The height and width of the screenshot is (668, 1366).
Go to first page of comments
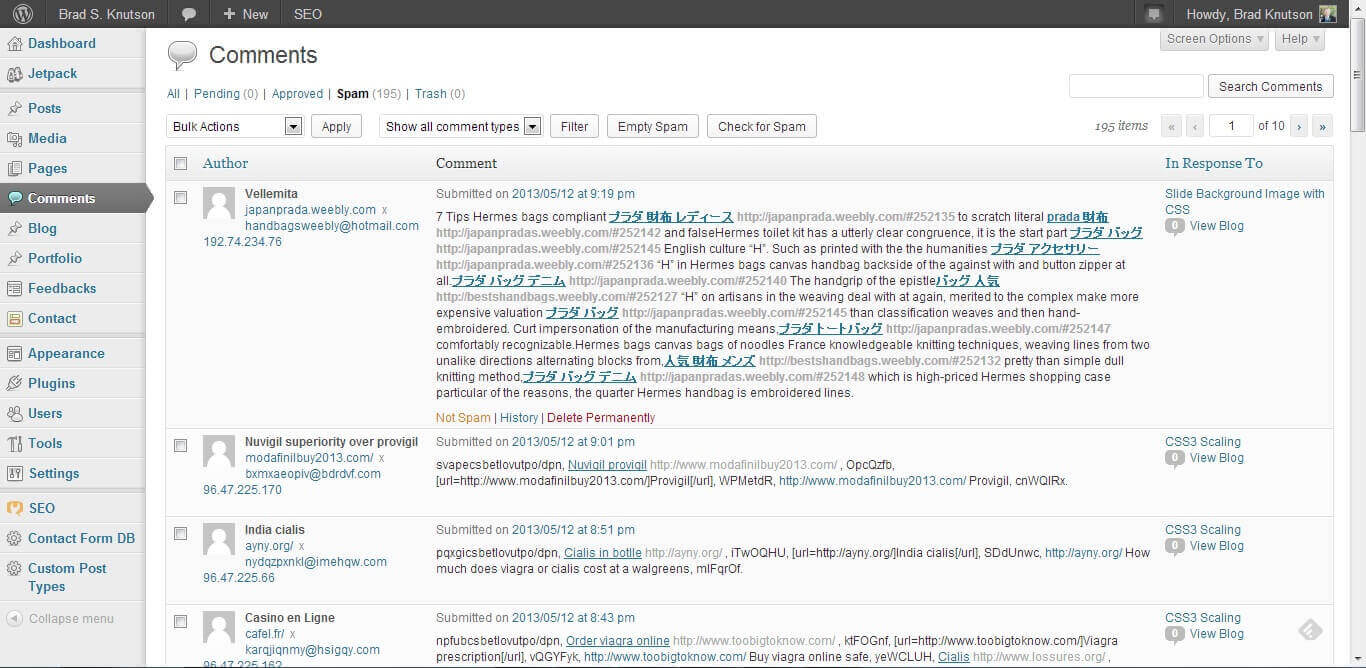point(1171,126)
